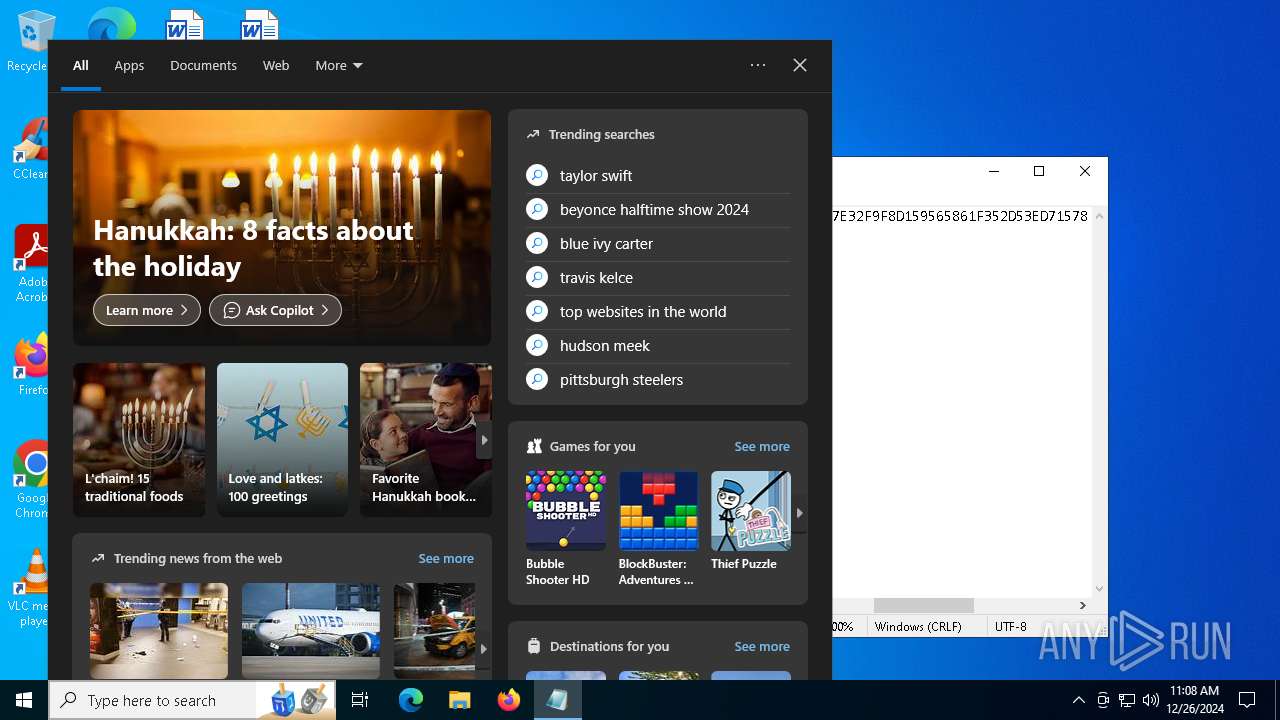This screenshot has width=1280, height=720.
Task: Open Bubble Shooter HD game
Action: (566, 529)
